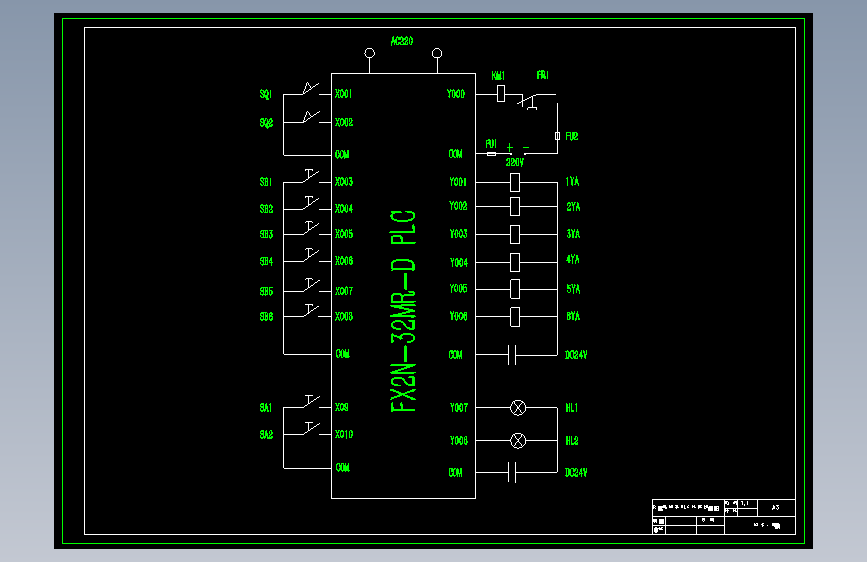Pick the X003 input terminal text
The width and height of the screenshot is (867, 562).
(x=344, y=181)
